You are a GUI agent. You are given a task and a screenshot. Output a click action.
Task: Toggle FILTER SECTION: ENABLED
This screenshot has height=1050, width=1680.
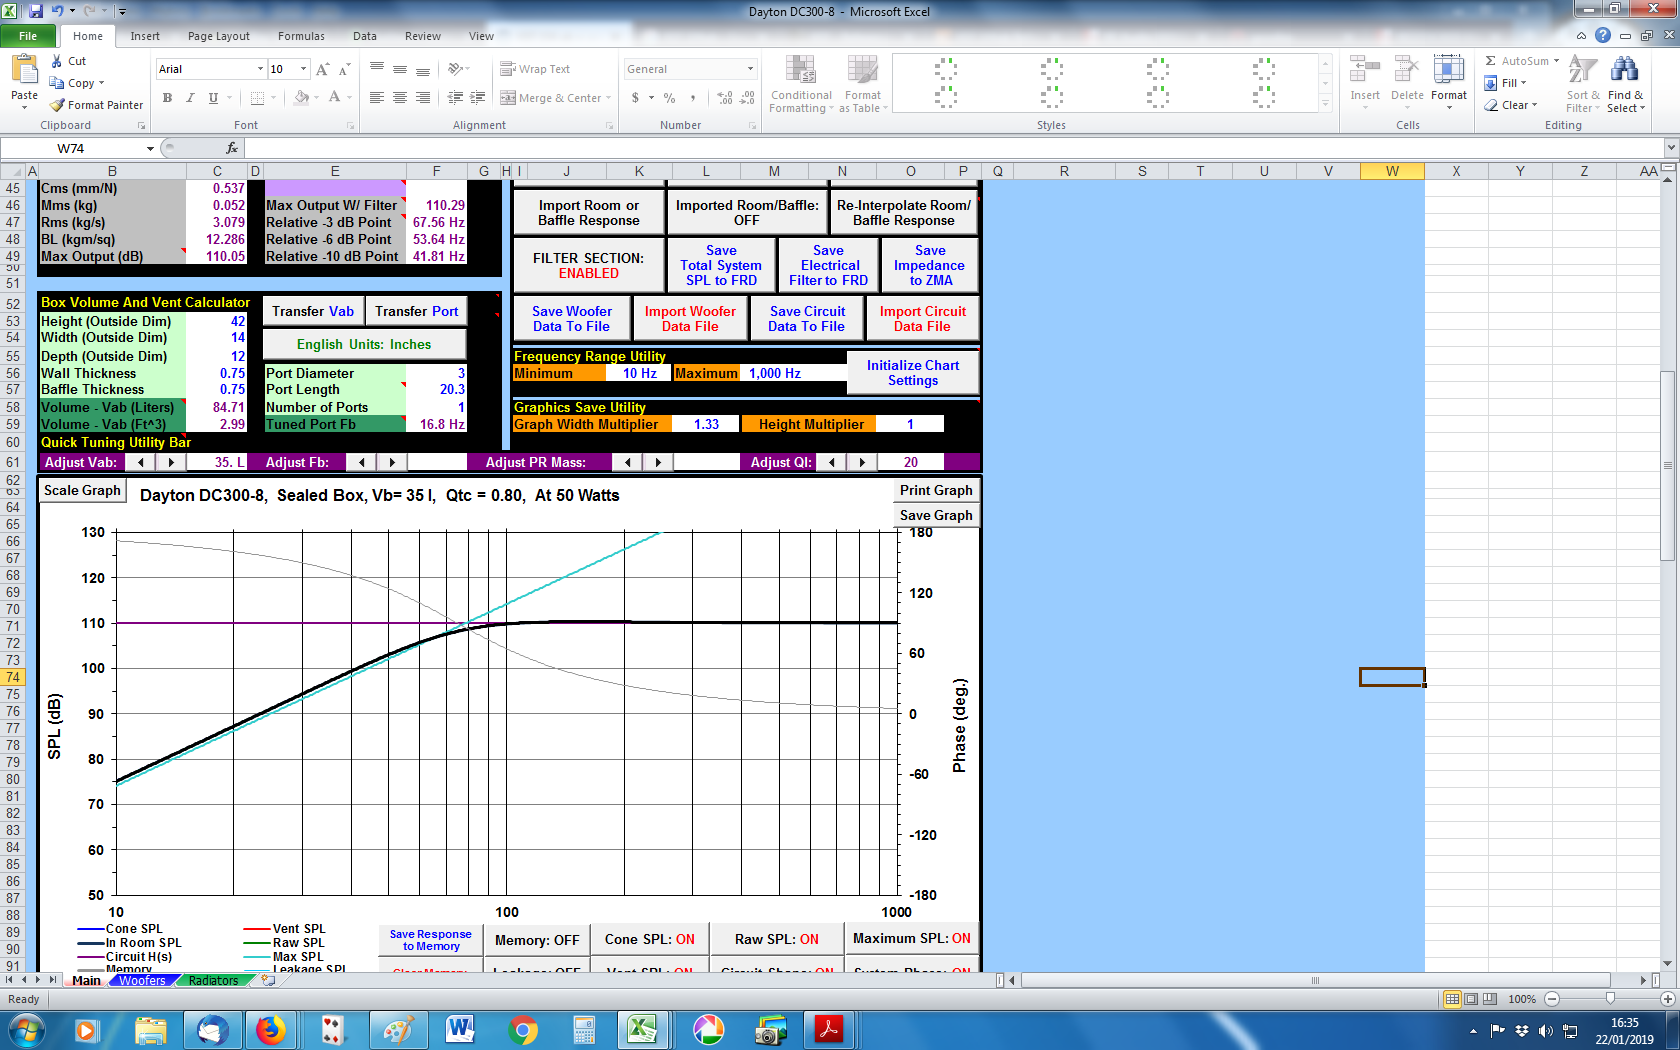pos(588,265)
